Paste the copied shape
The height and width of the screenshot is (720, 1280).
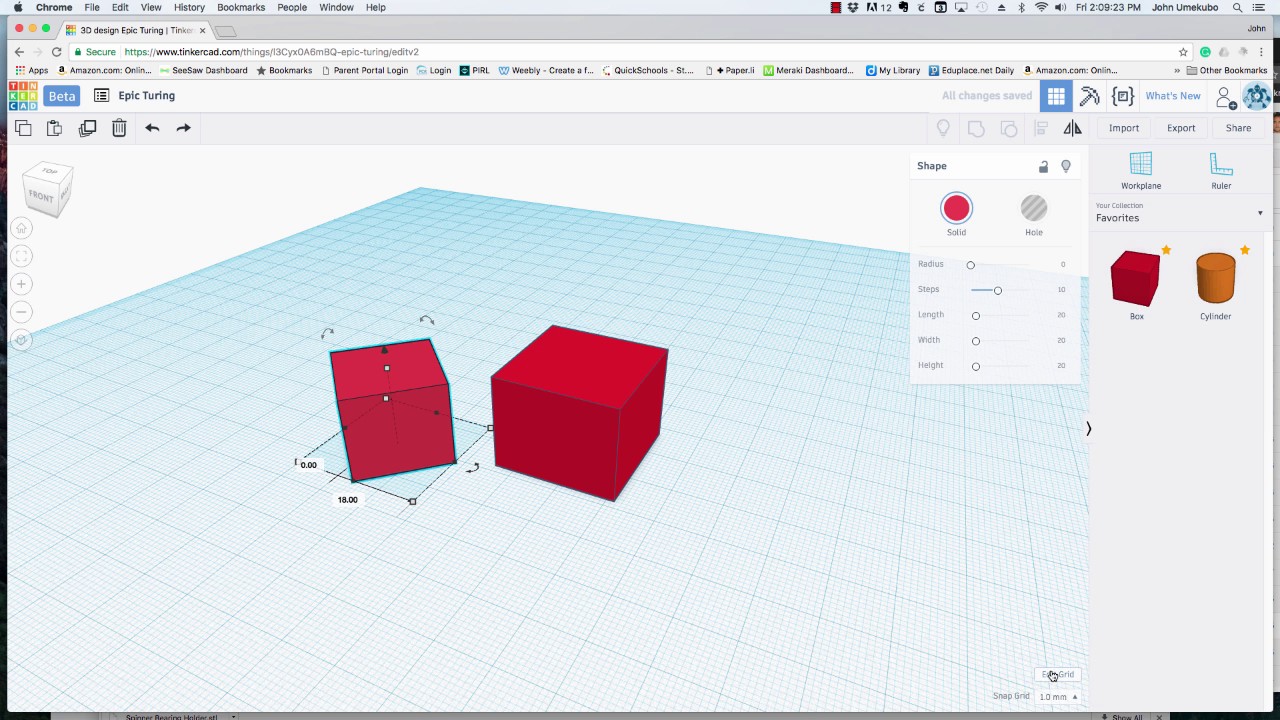point(54,128)
